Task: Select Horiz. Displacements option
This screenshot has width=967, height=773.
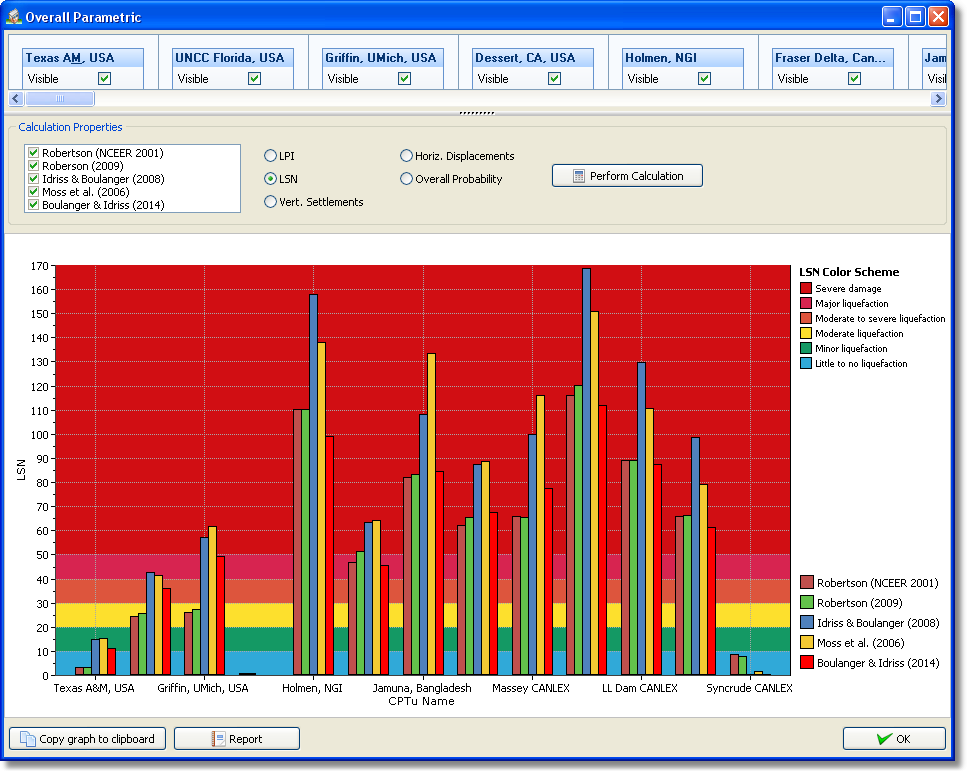Action: click(406, 156)
